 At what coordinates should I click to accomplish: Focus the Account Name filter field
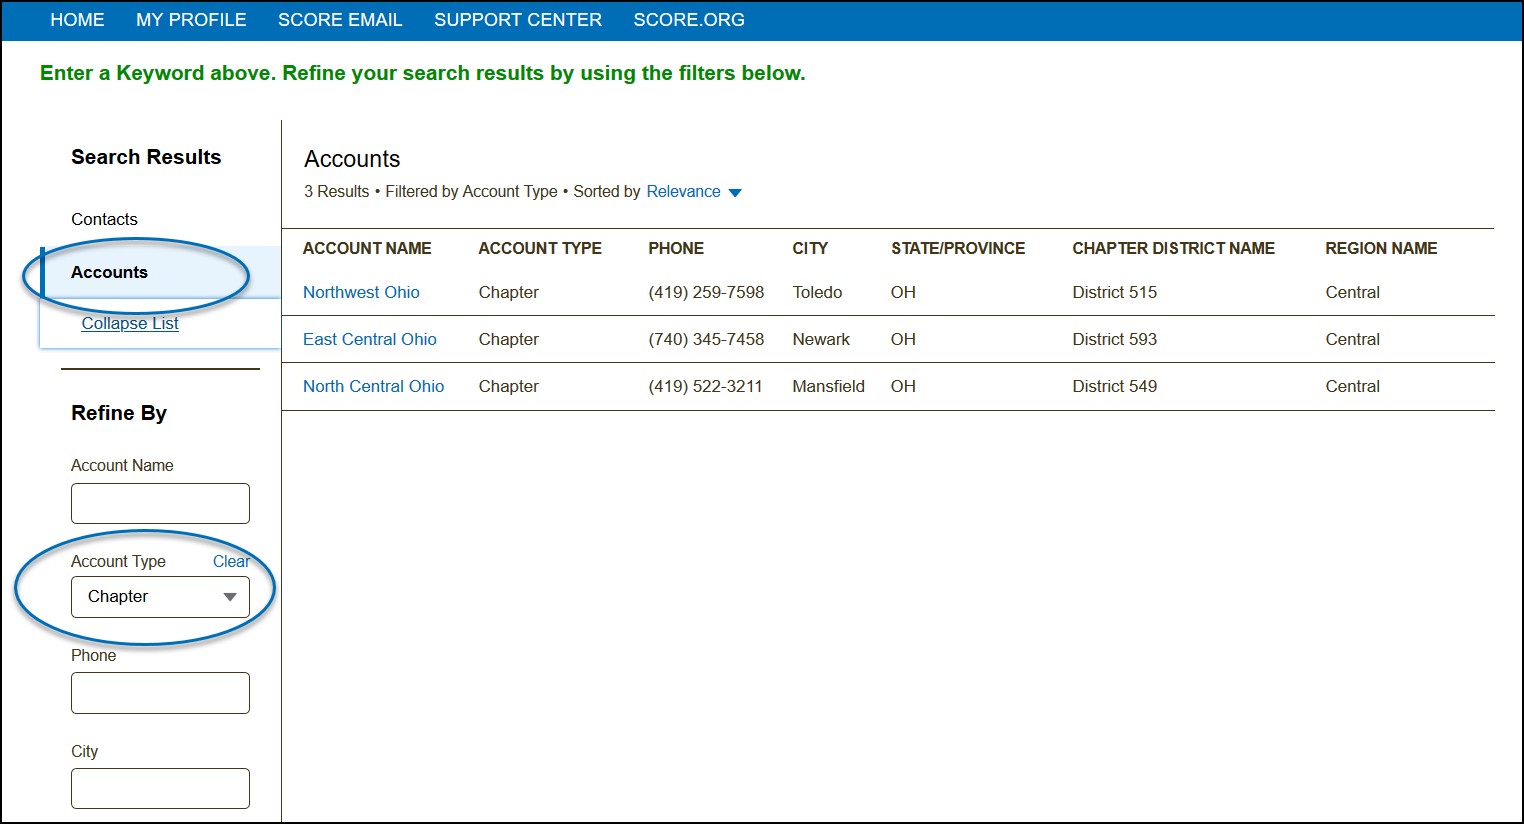click(160, 503)
